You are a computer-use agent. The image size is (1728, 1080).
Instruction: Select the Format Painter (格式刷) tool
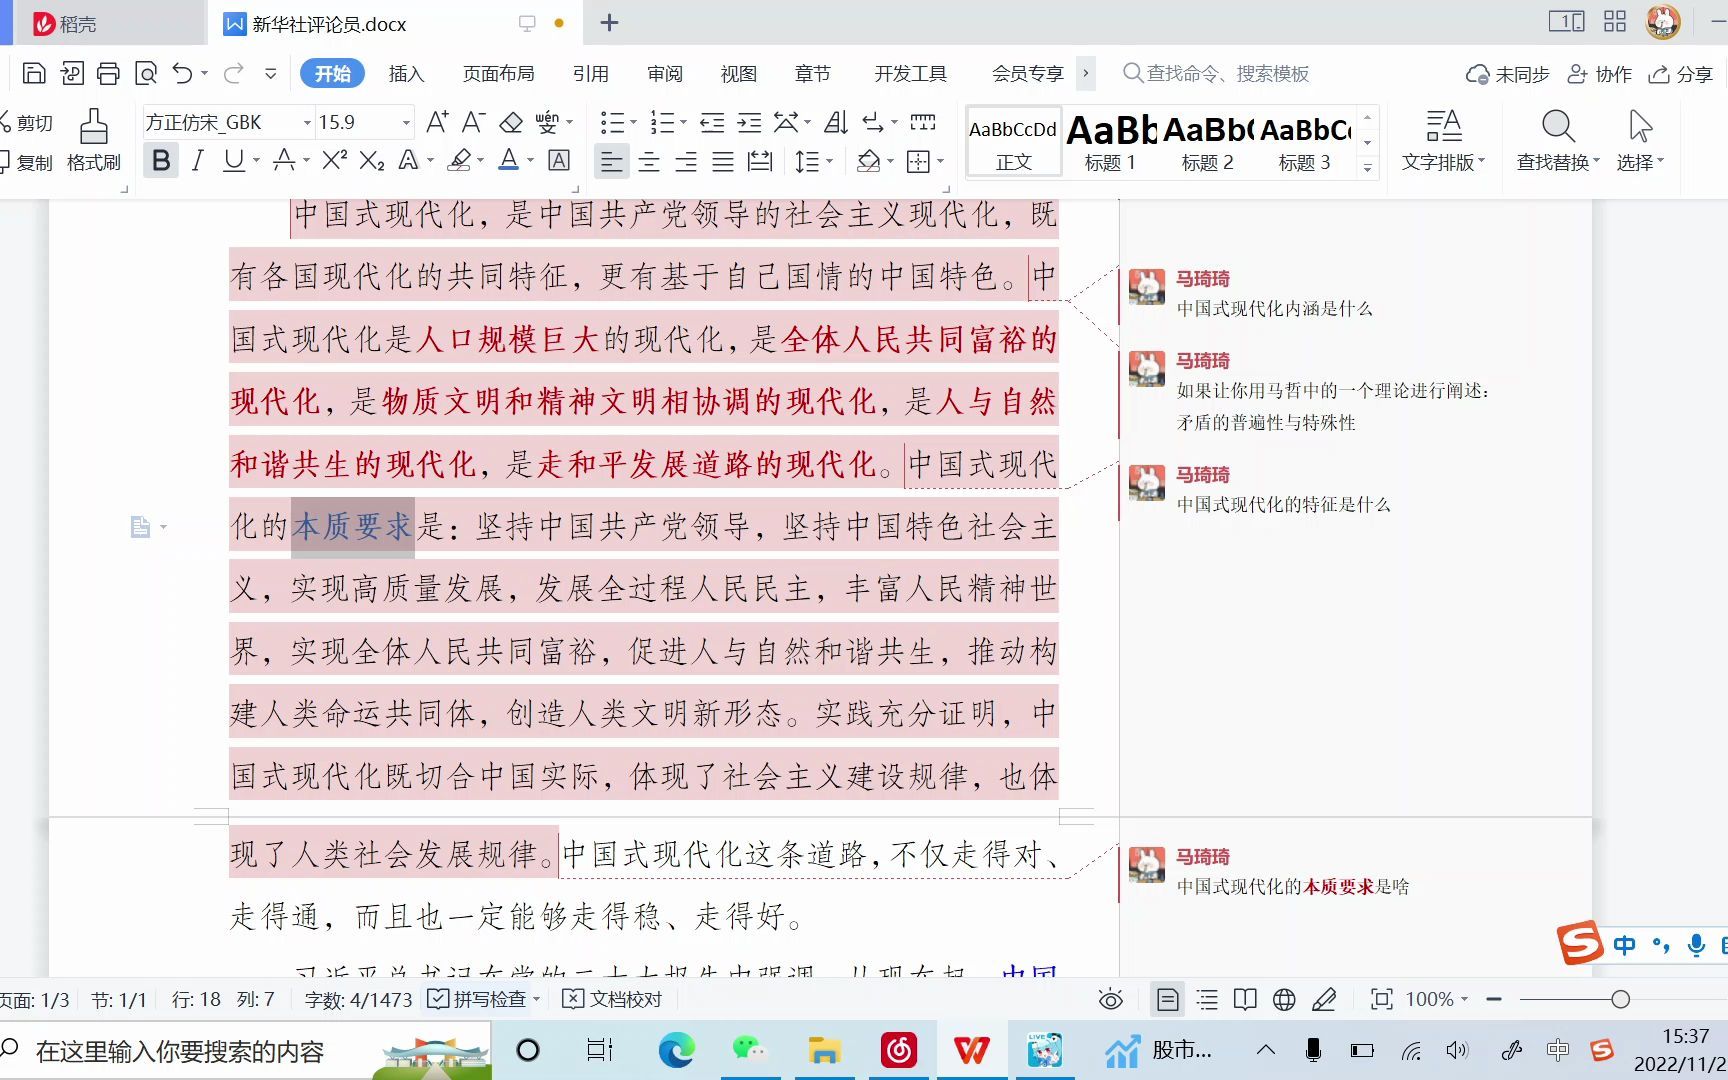coord(91,140)
